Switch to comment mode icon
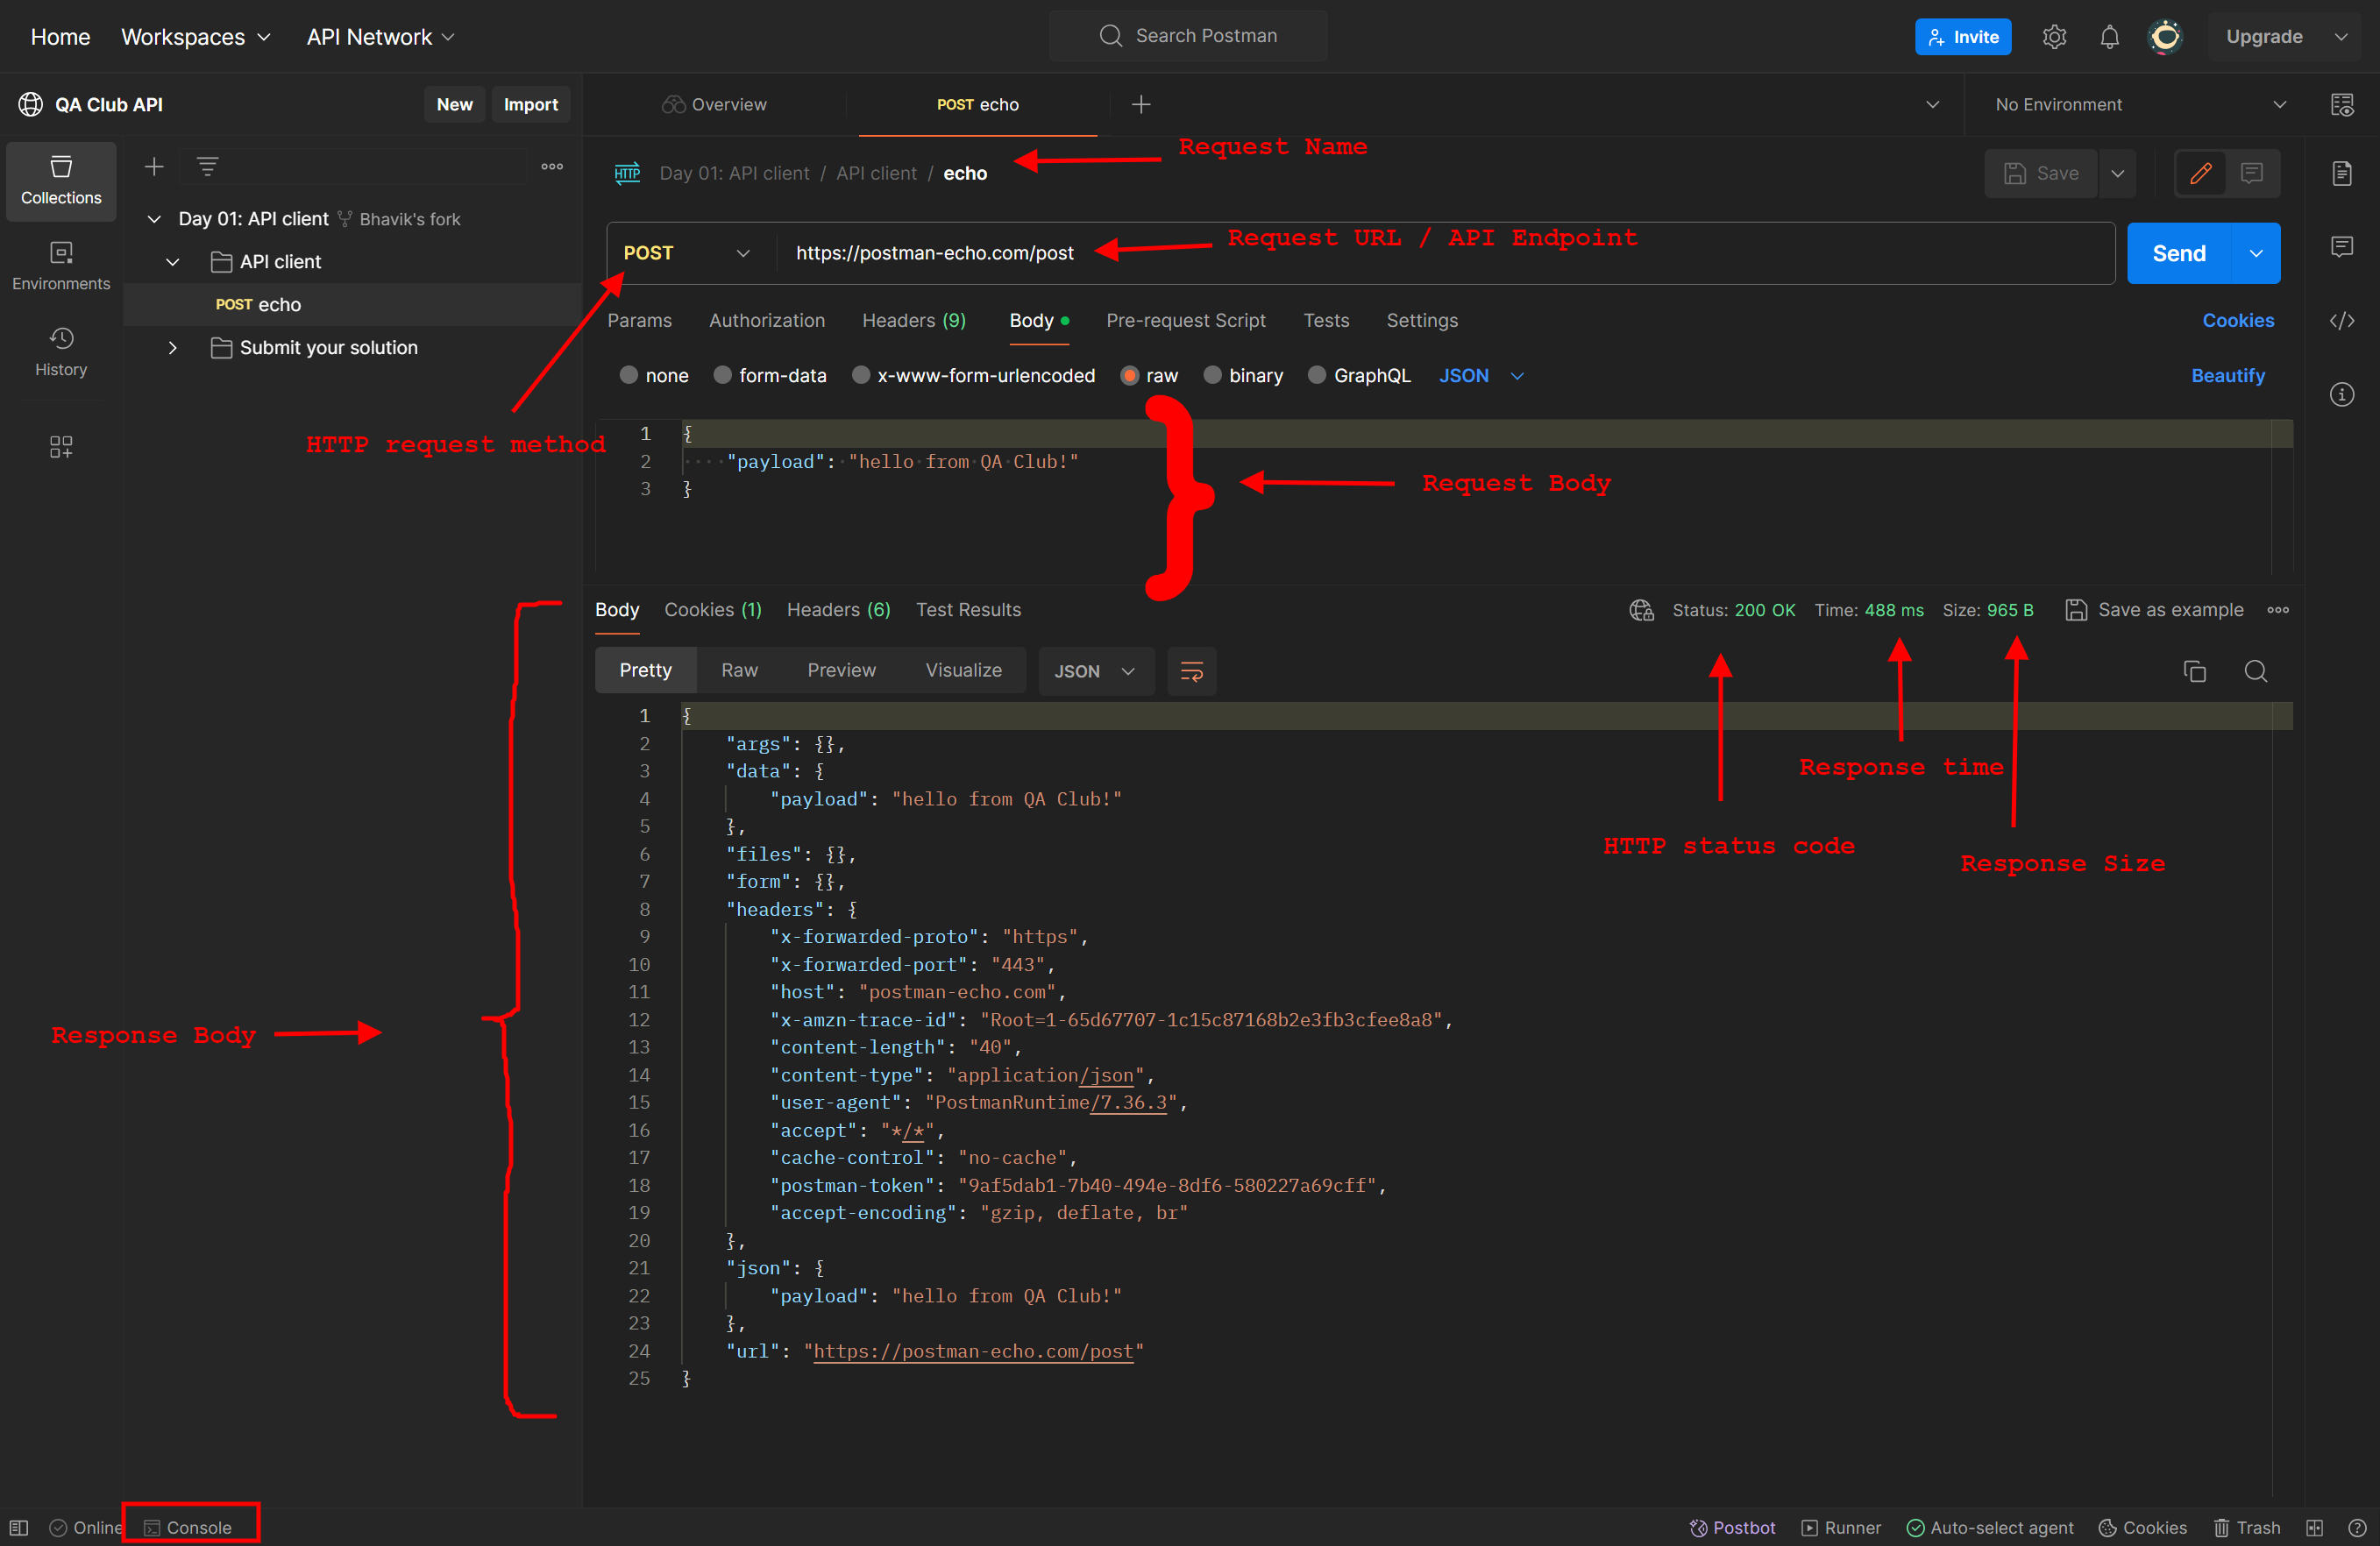2380x1546 pixels. [2252, 173]
